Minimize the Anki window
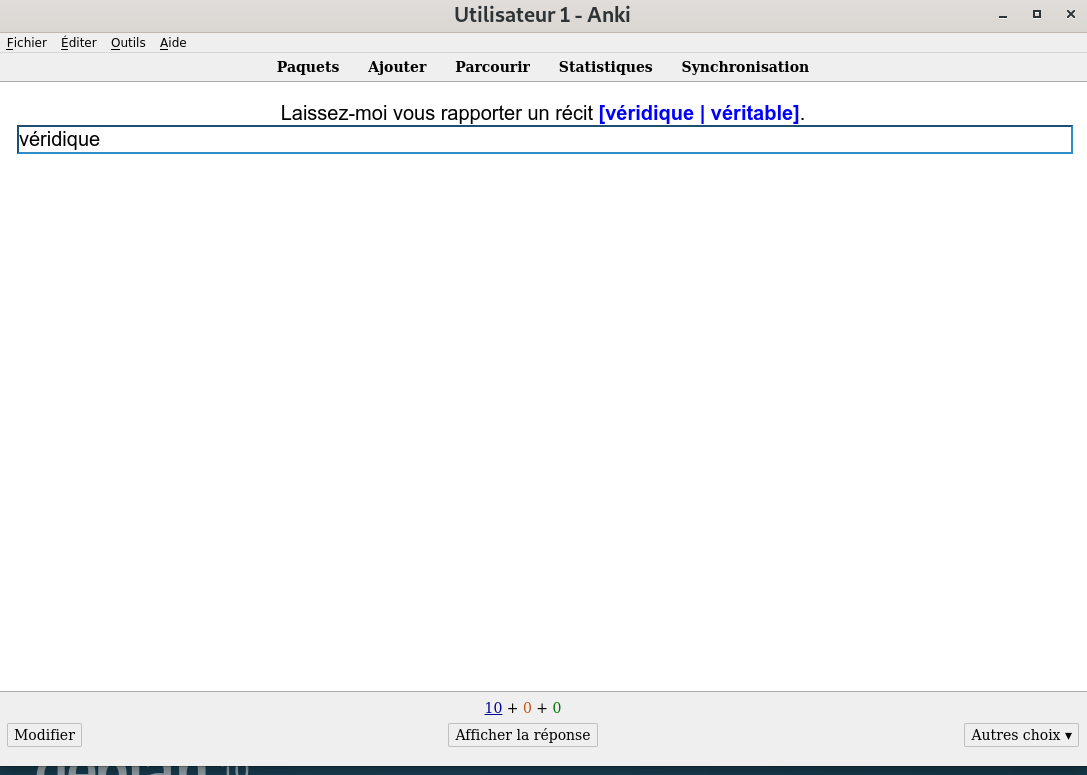Viewport: 1087px width, 775px height. (x=1002, y=15)
